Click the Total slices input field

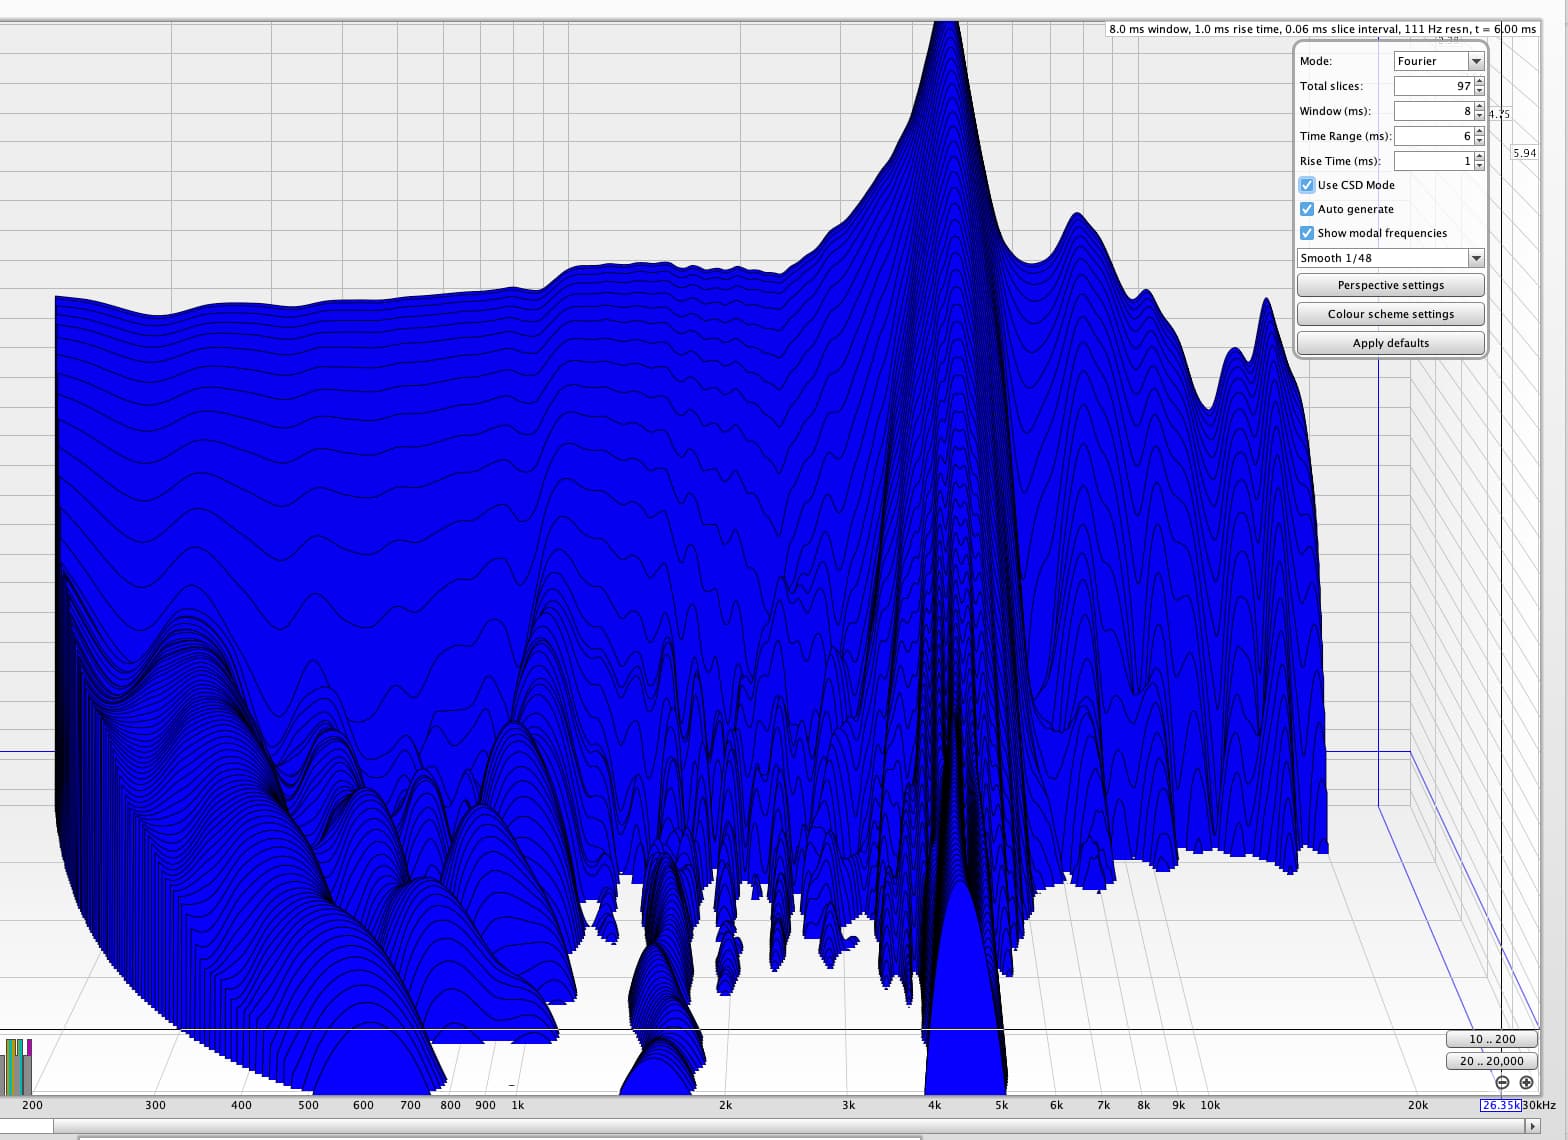[1433, 86]
